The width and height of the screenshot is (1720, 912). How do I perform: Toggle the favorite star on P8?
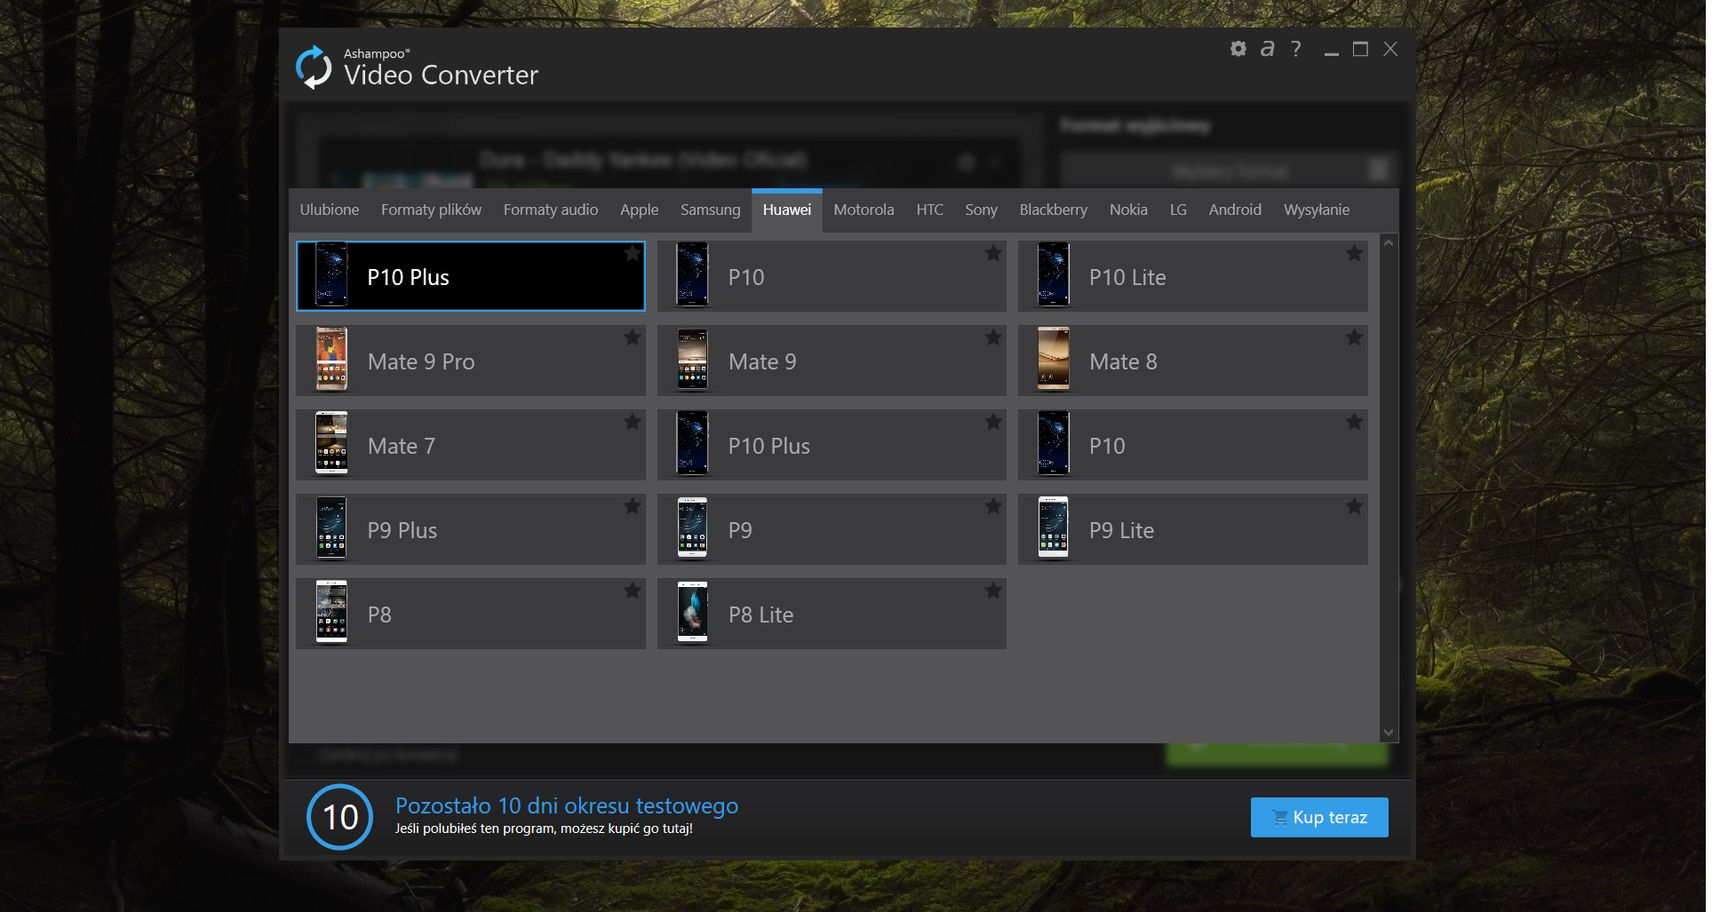632,591
